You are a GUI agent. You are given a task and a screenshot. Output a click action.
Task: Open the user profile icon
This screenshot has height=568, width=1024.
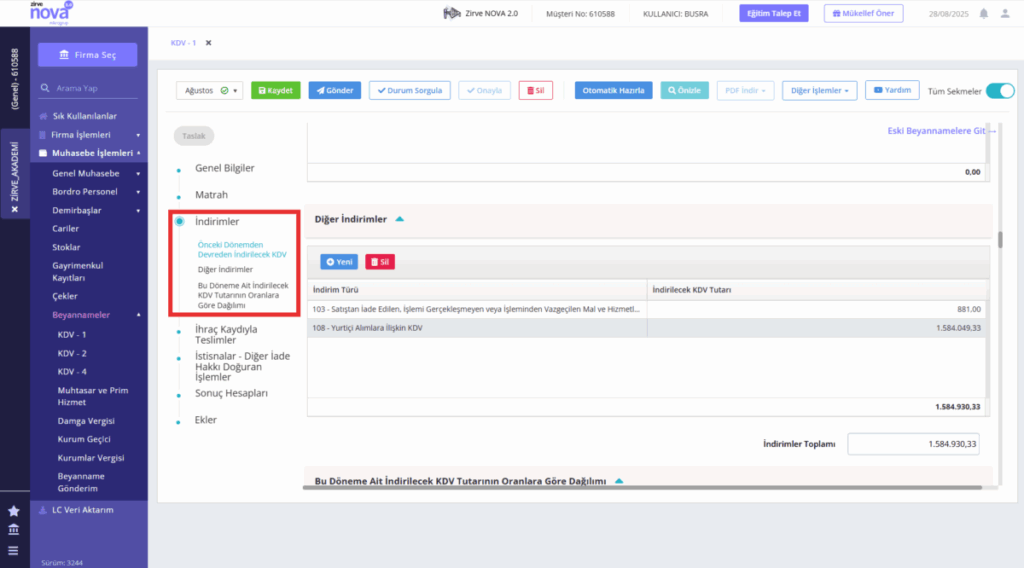pos(1005,14)
